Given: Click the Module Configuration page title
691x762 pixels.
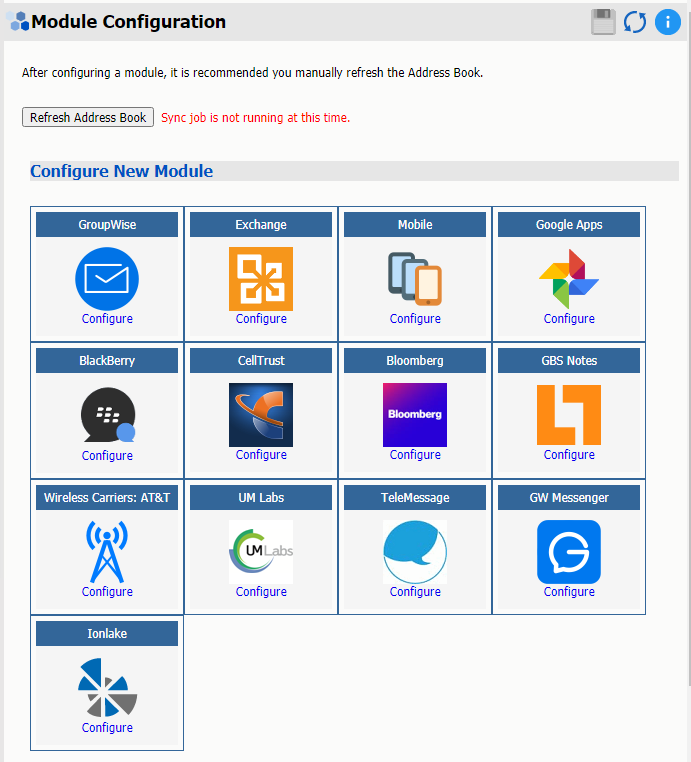Looking at the screenshot, I should pos(128,22).
